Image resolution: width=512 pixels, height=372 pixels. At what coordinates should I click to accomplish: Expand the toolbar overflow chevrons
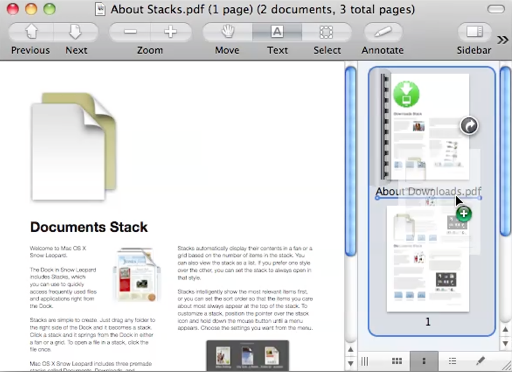point(503,40)
